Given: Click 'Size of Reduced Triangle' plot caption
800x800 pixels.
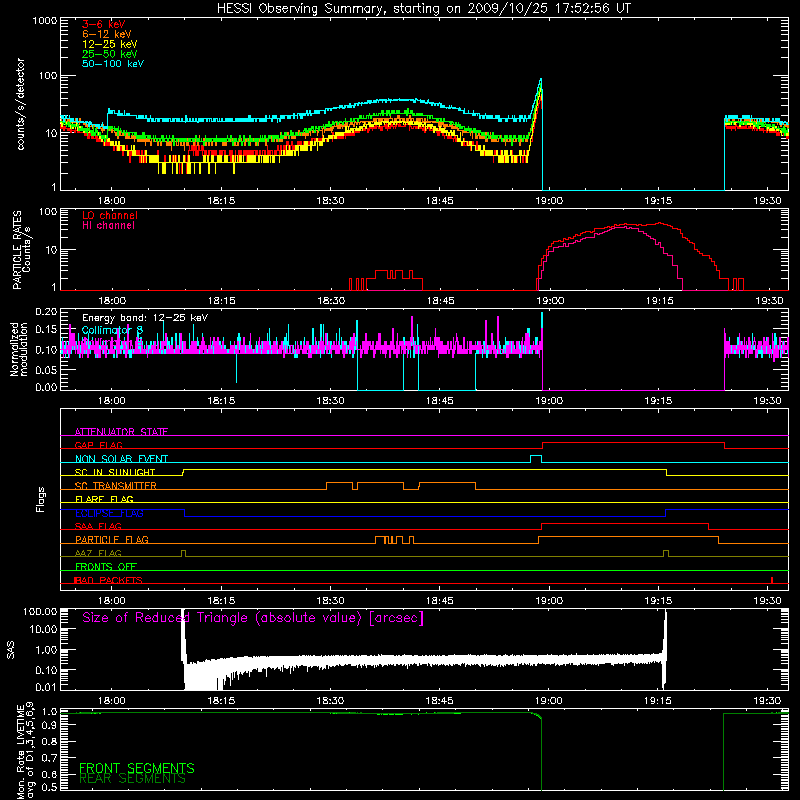Looking at the screenshot, I should [253, 618].
